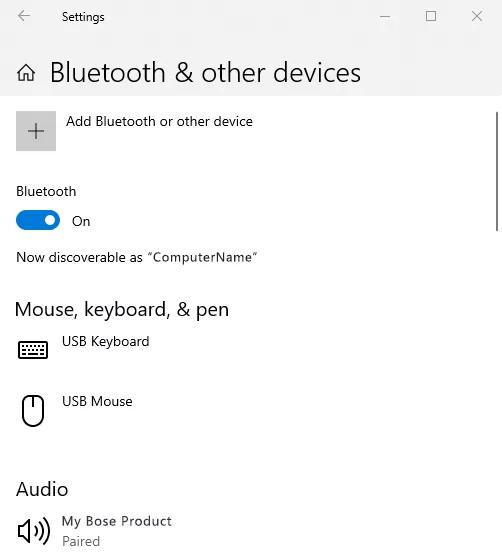Click the Settings window title
Screen dimensions: 502x558
(83, 17)
